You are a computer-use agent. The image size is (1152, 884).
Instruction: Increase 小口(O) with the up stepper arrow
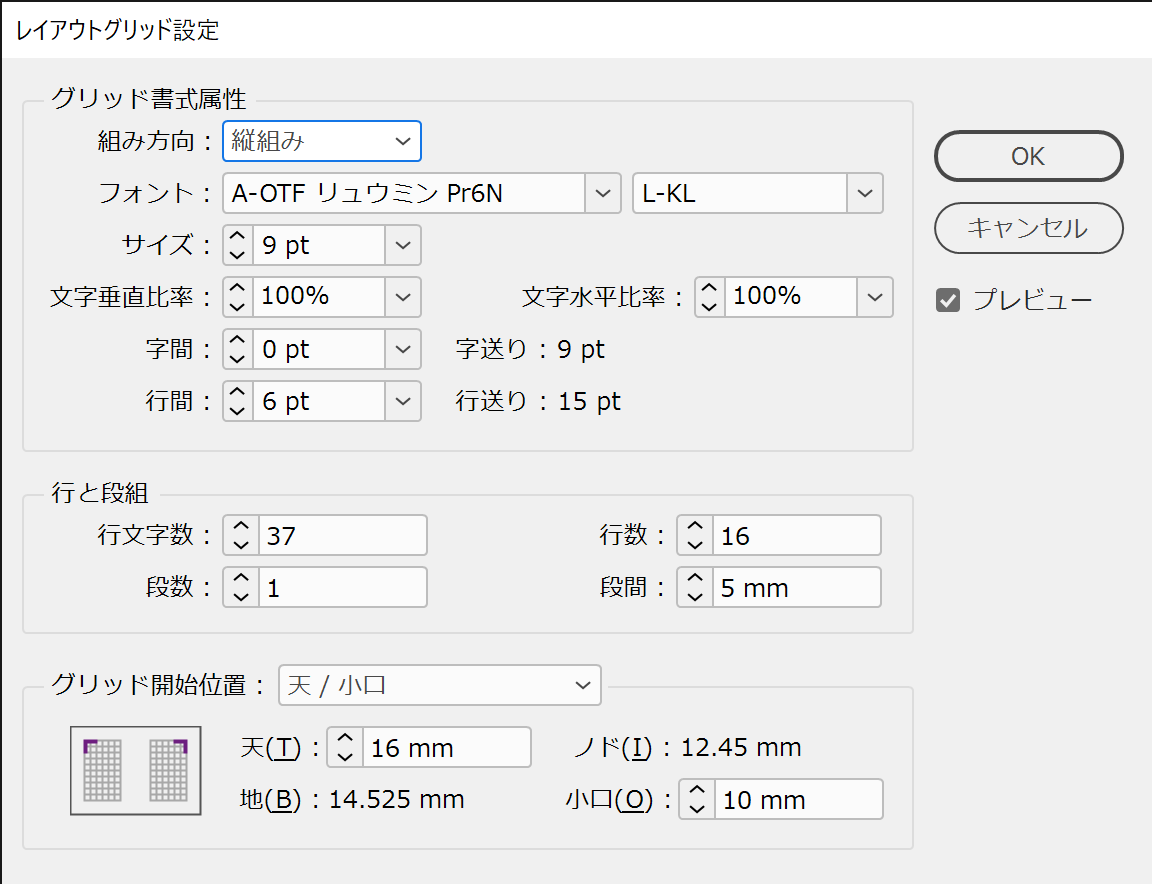pyautogui.click(x=697, y=790)
